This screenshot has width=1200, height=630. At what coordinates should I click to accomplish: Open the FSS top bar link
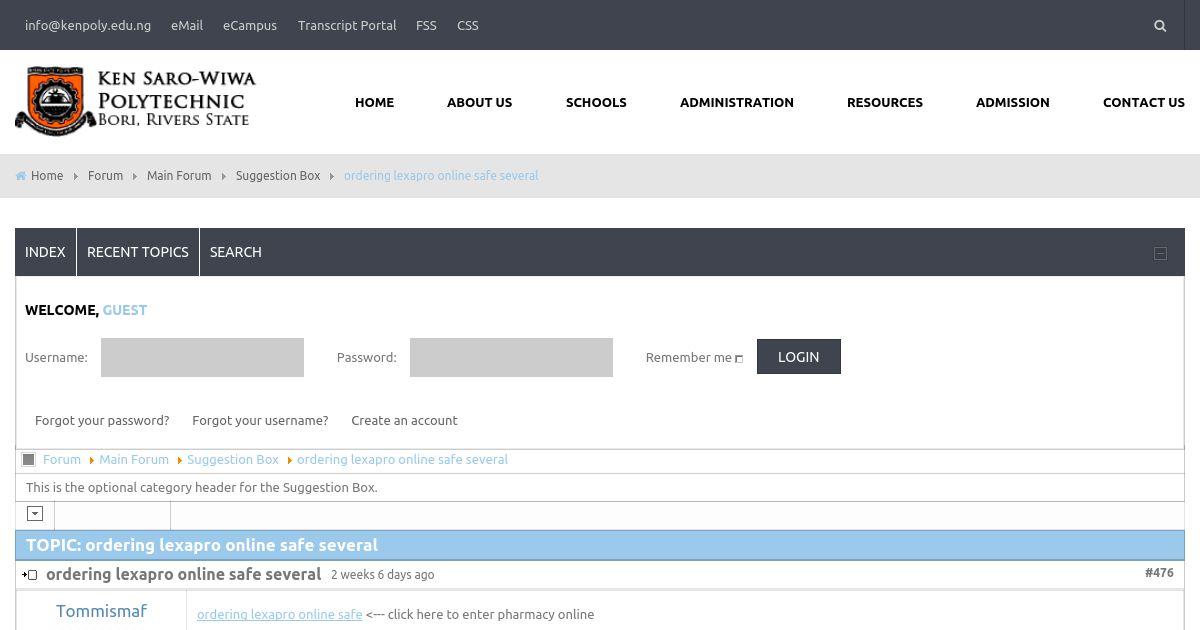[426, 25]
